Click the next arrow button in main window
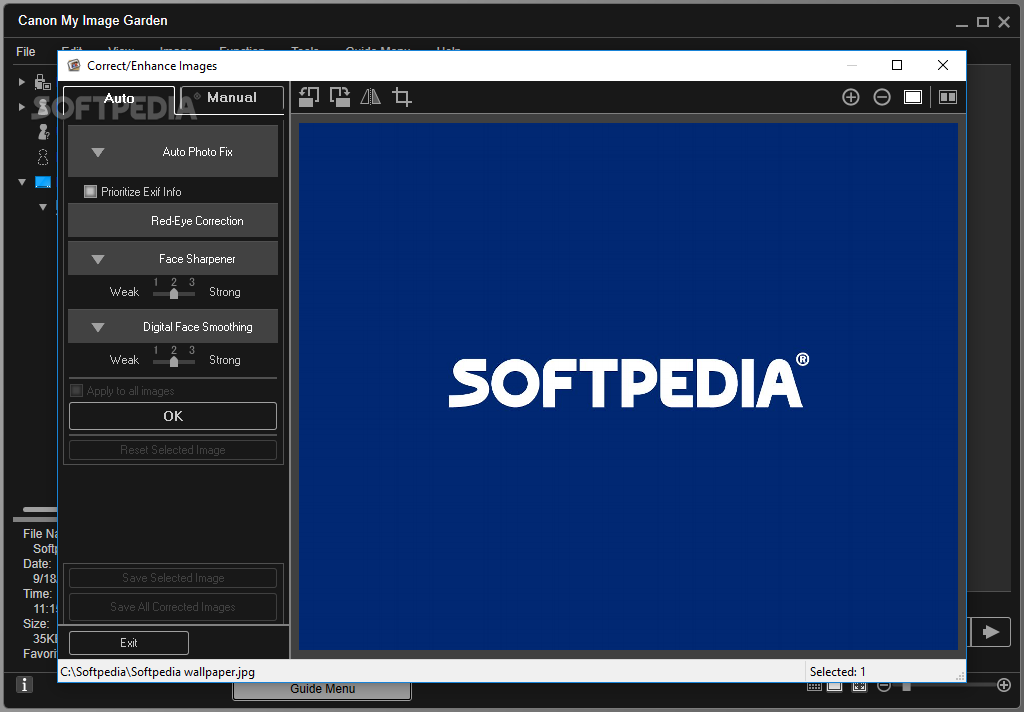The height and width of the screenshot is (712, 1024). click(x=991, y=632)
